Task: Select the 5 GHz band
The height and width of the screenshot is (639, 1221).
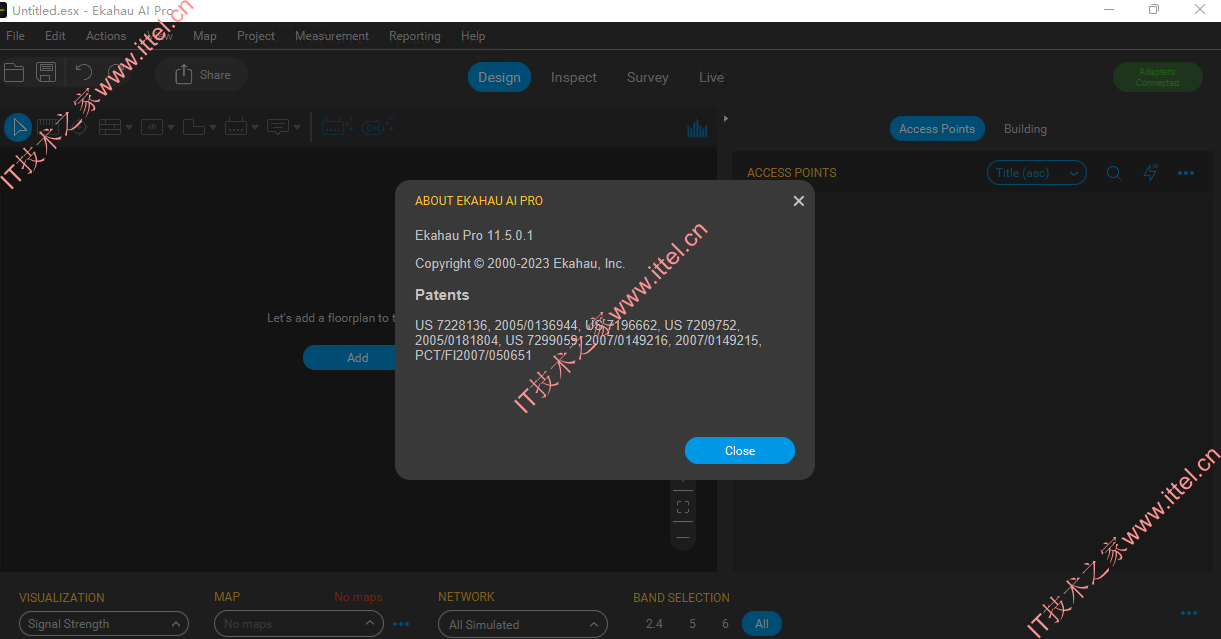Action: pyautogui.click(x=692, y=624)
